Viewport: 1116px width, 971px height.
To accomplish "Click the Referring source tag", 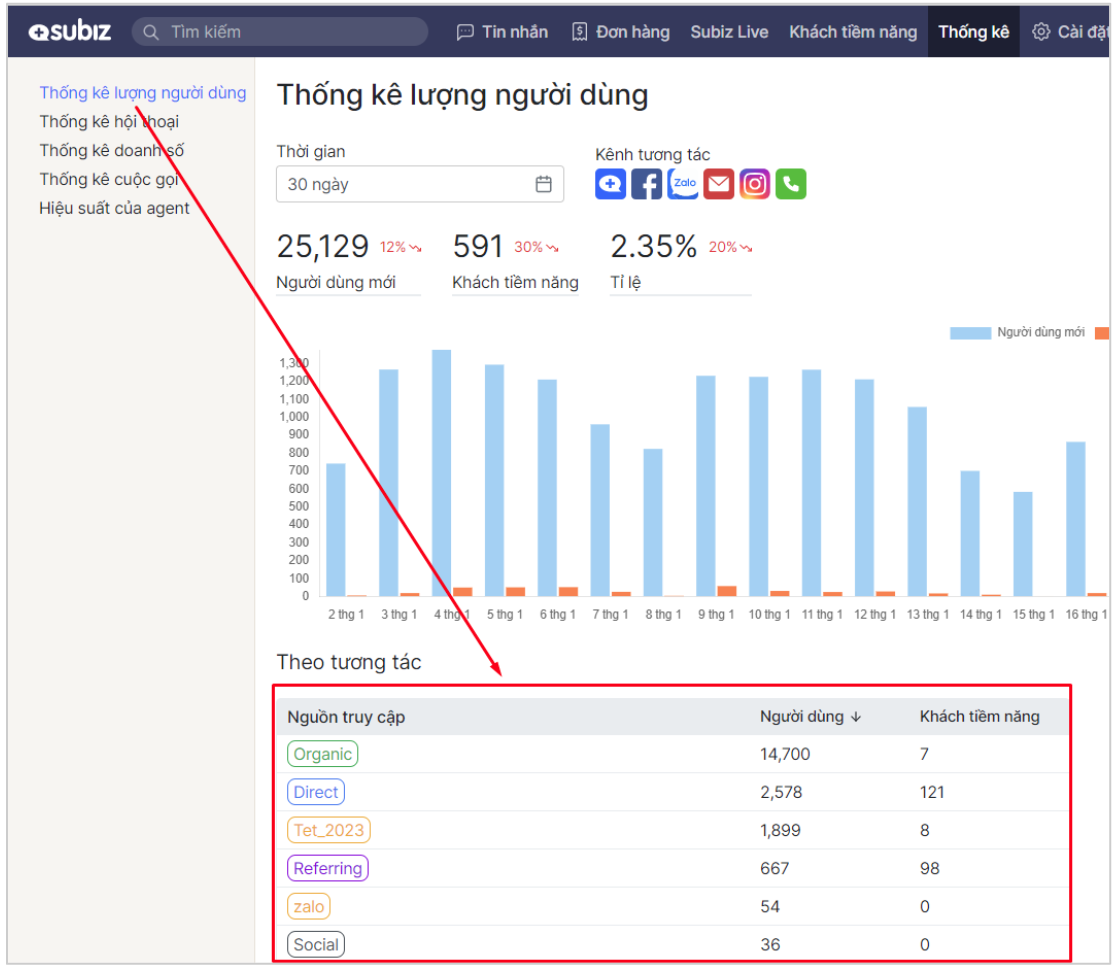I will pos(327,868).
